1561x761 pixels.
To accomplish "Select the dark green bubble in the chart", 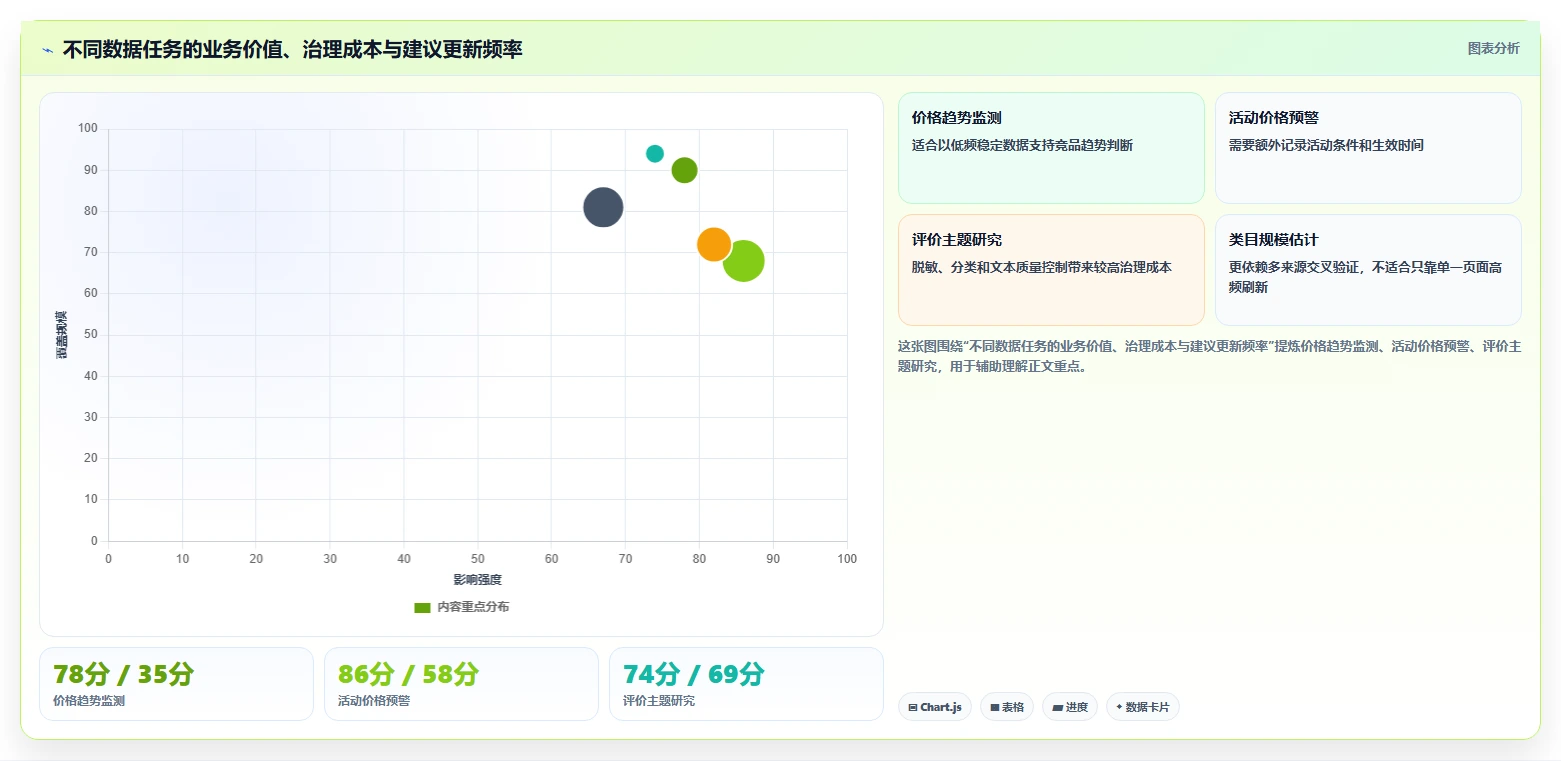I will (x=684, y=170).
